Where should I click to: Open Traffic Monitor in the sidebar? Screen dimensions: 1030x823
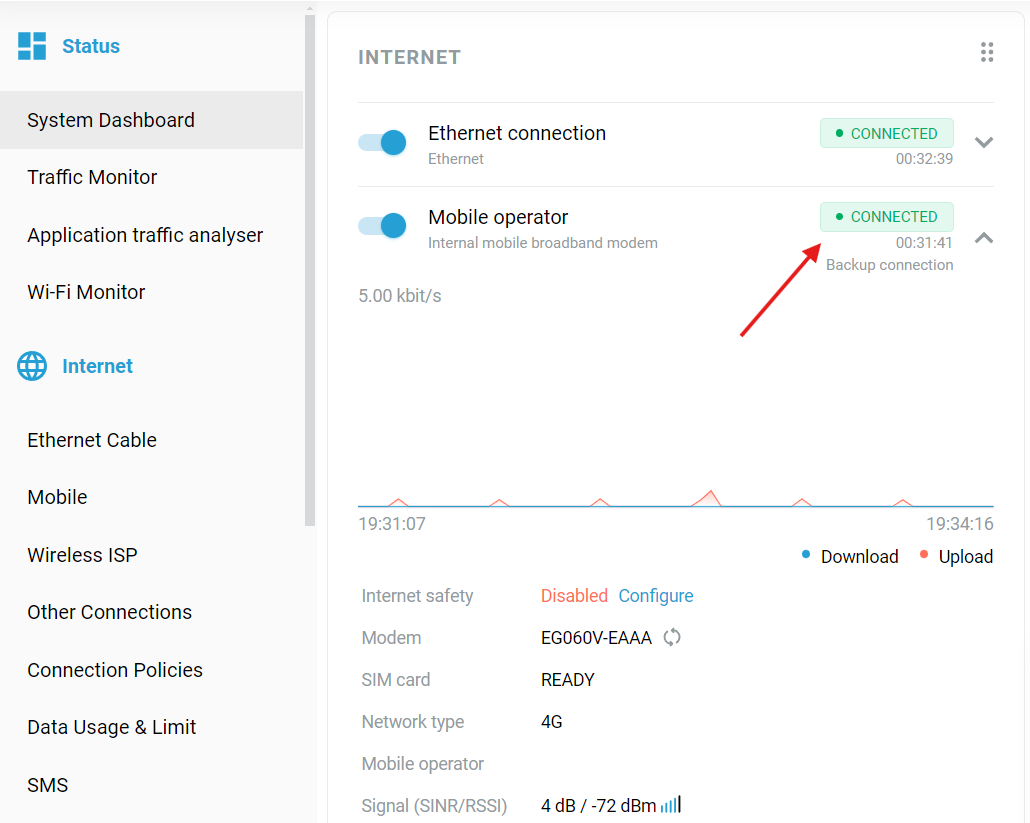92,177
